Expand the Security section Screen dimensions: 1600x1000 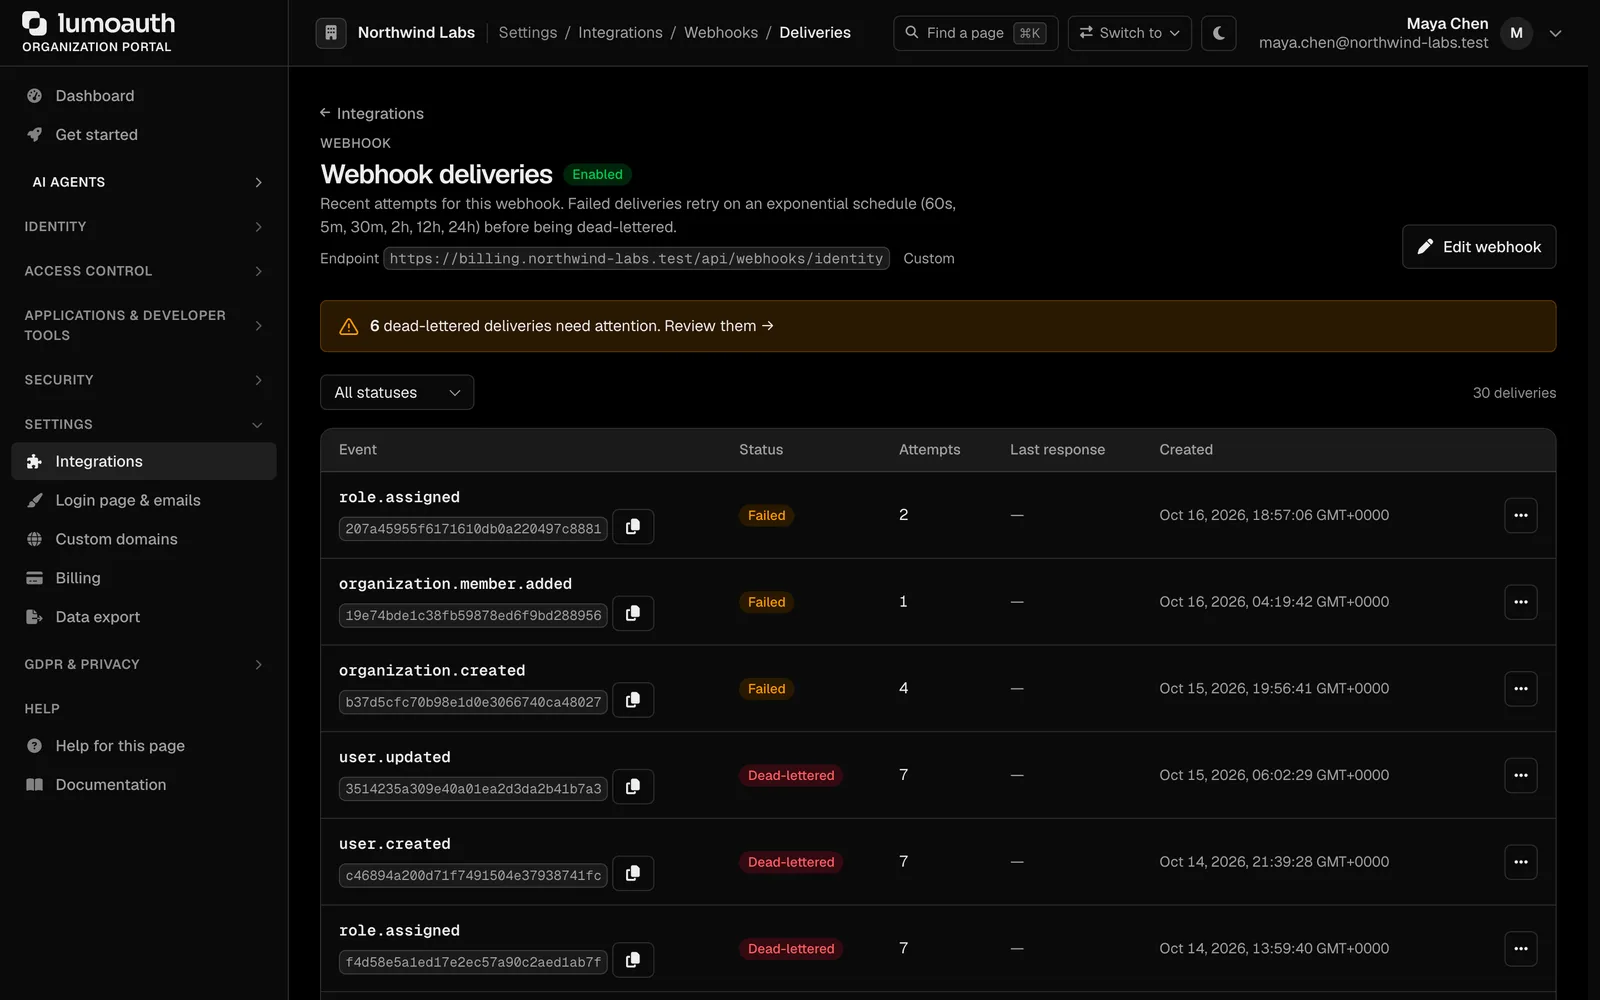point(144,380)
